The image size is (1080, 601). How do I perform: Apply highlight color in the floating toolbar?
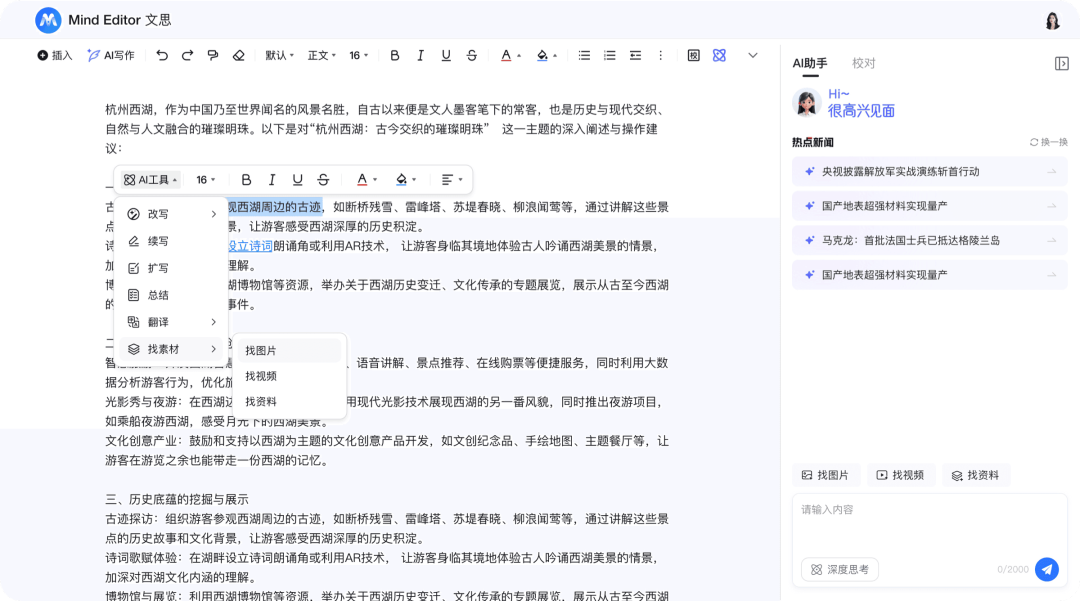click(402, 180)
